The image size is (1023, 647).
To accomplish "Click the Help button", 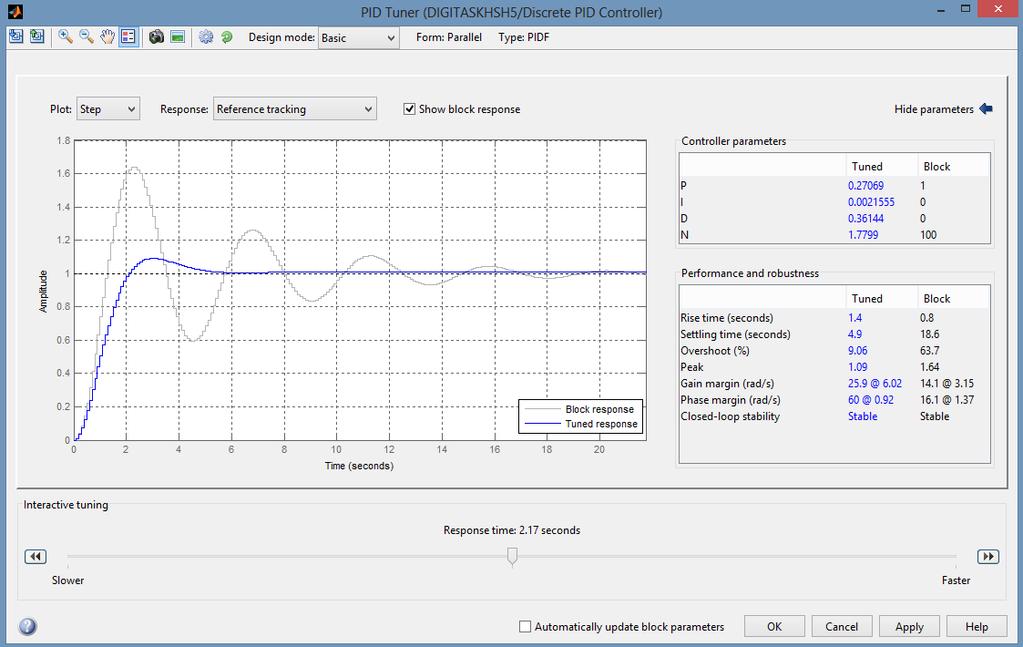I will coord(977,626).
